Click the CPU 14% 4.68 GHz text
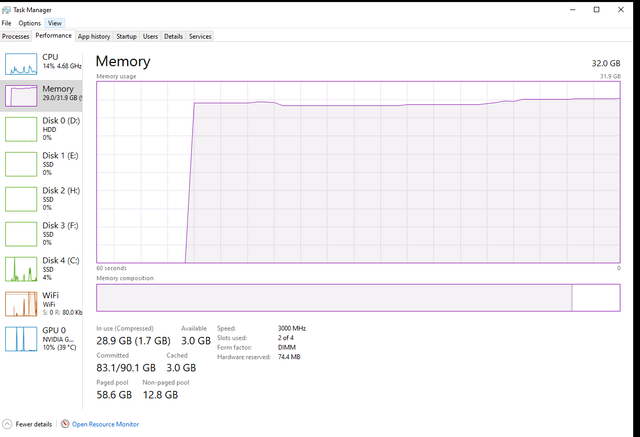Viewport: 640px width, 437px height. pyautogui.click(x=62, y=66)
